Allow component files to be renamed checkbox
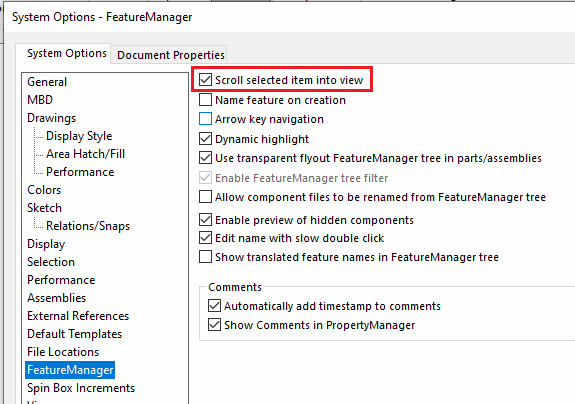Viewport: 575px width, 404px height. pos(205,197)
